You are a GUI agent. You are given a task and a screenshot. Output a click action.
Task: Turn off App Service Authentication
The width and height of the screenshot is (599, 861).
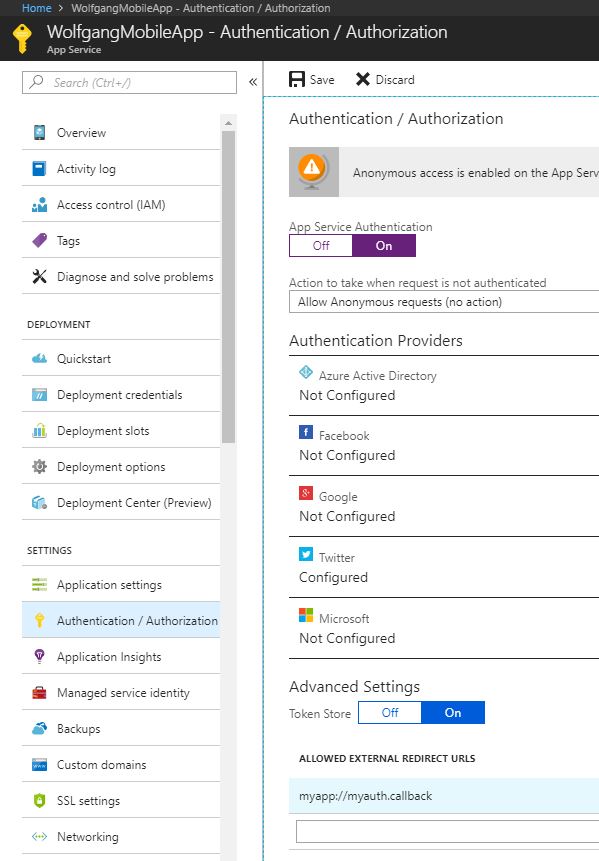(x=320, y=243)
